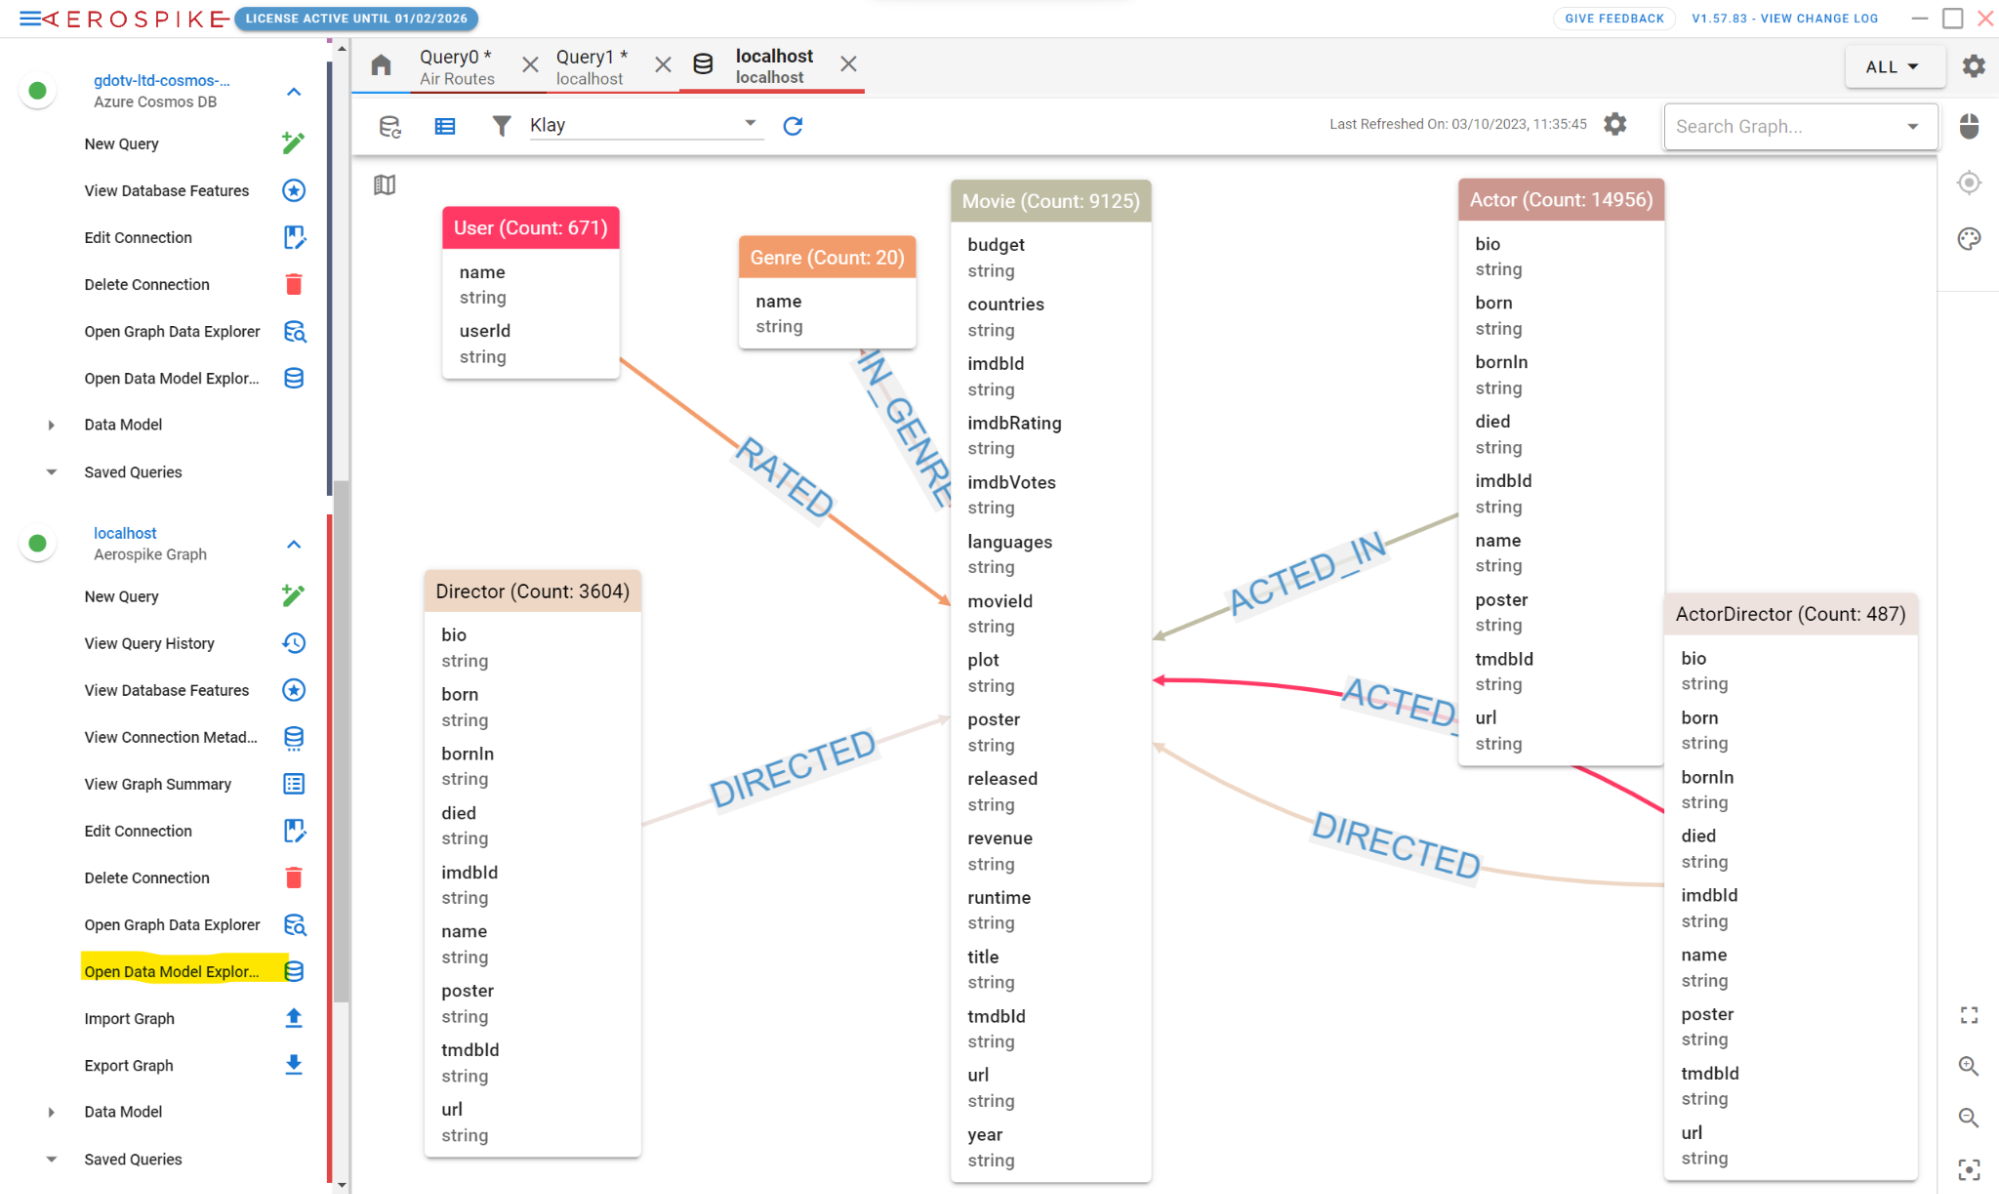The width and height of the screenshot is (1999, 1194).
Task: Click Open Graph Data Explorer under Cosmos
Action: tap(194, 331)
